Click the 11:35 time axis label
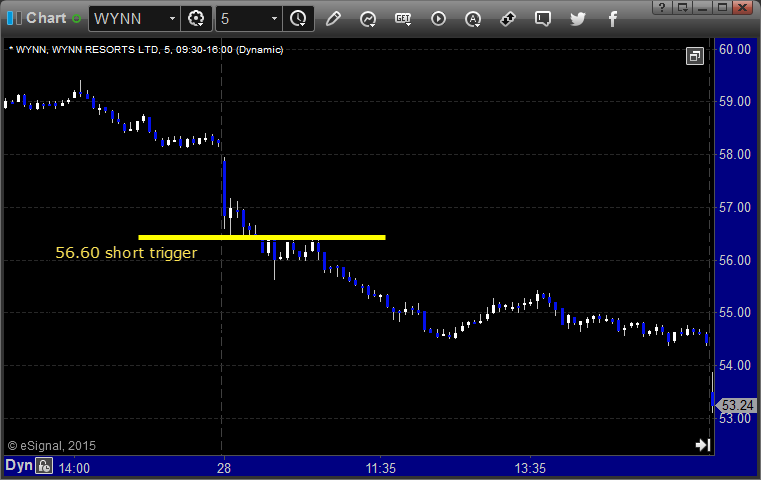The height and width of the screenshot is (480, 761). [x=380, y=468]
